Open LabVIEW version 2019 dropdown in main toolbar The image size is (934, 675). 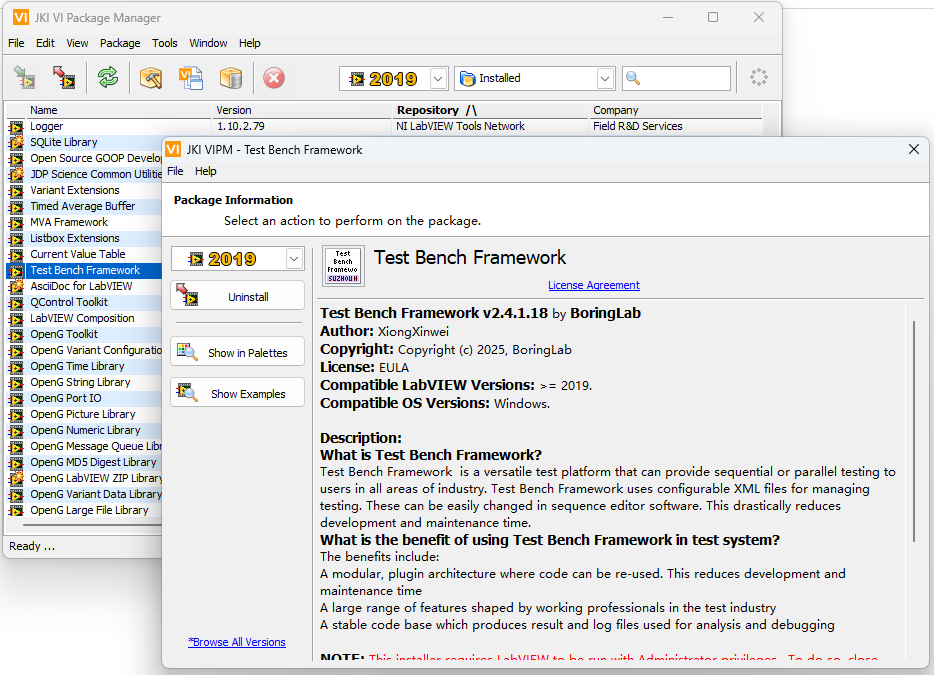pos(438,78)
